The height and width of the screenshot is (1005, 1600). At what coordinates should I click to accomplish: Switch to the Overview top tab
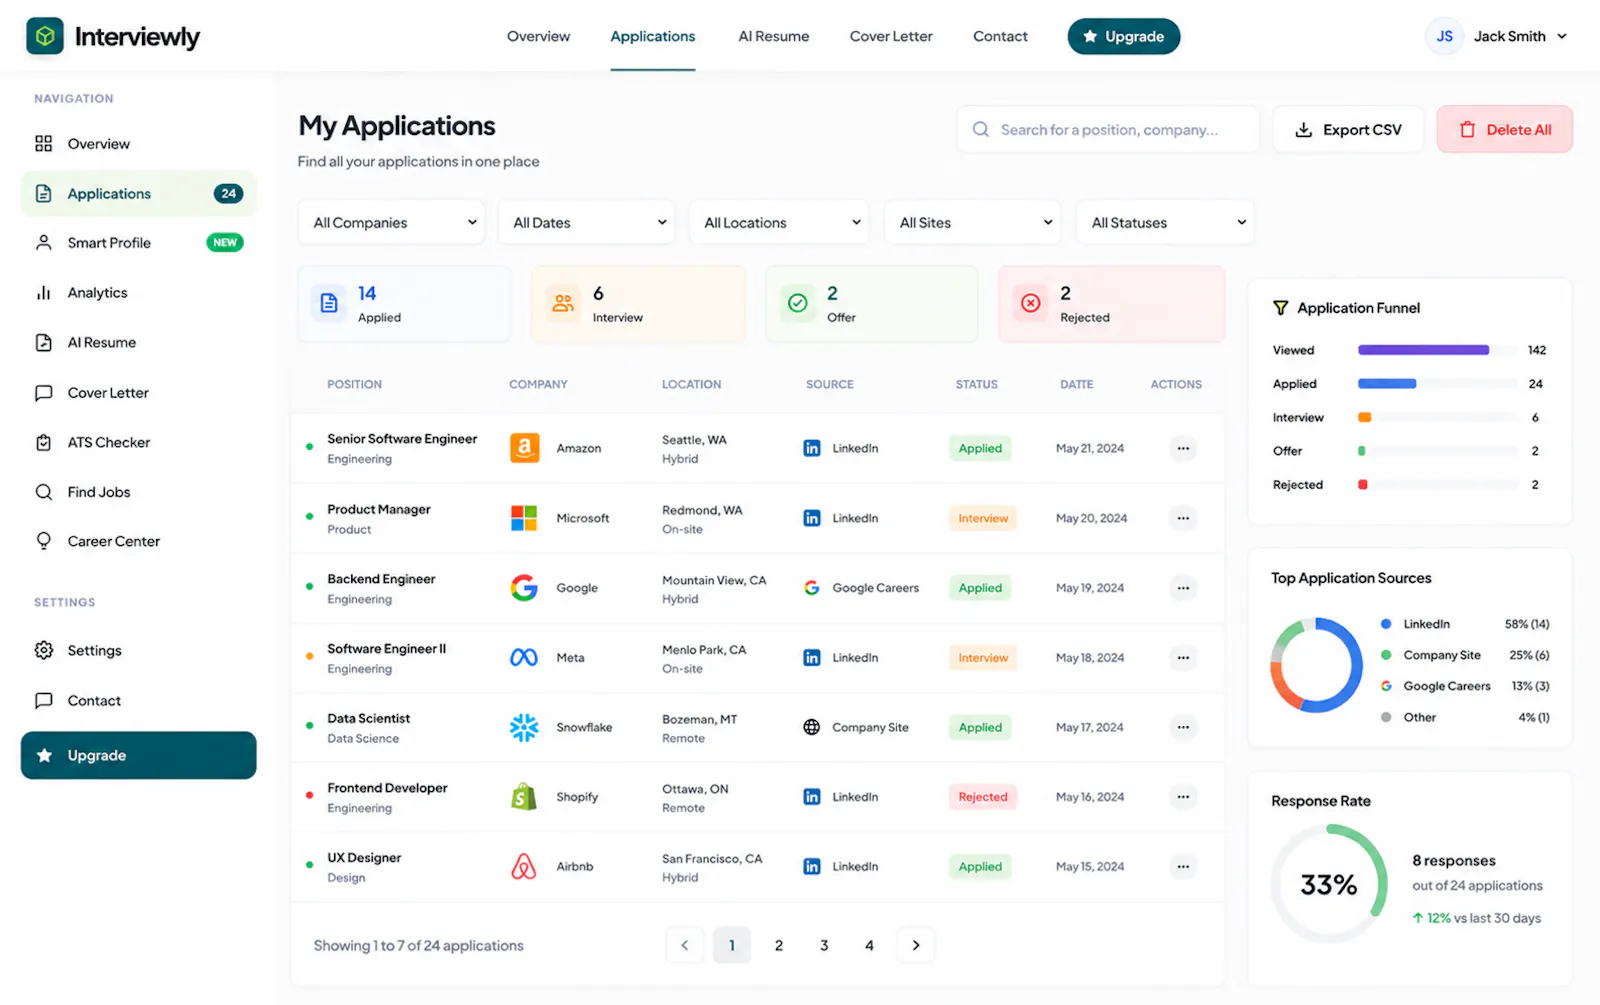[x=538, y=36]
